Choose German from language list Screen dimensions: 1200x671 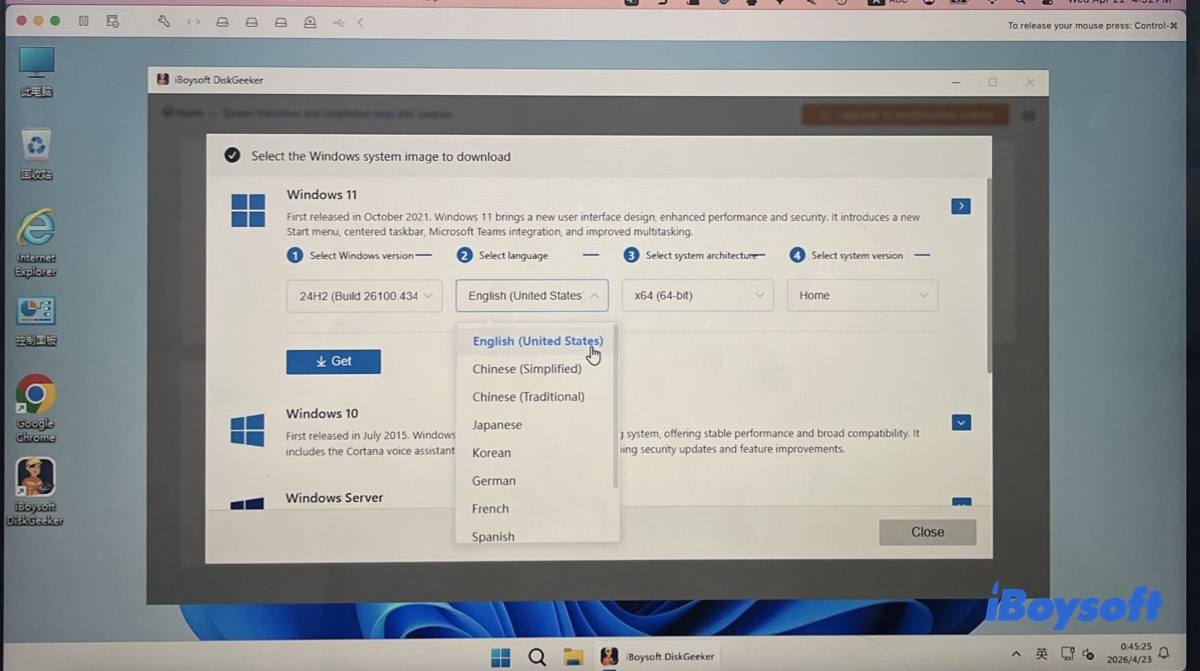tap(494, 481)
